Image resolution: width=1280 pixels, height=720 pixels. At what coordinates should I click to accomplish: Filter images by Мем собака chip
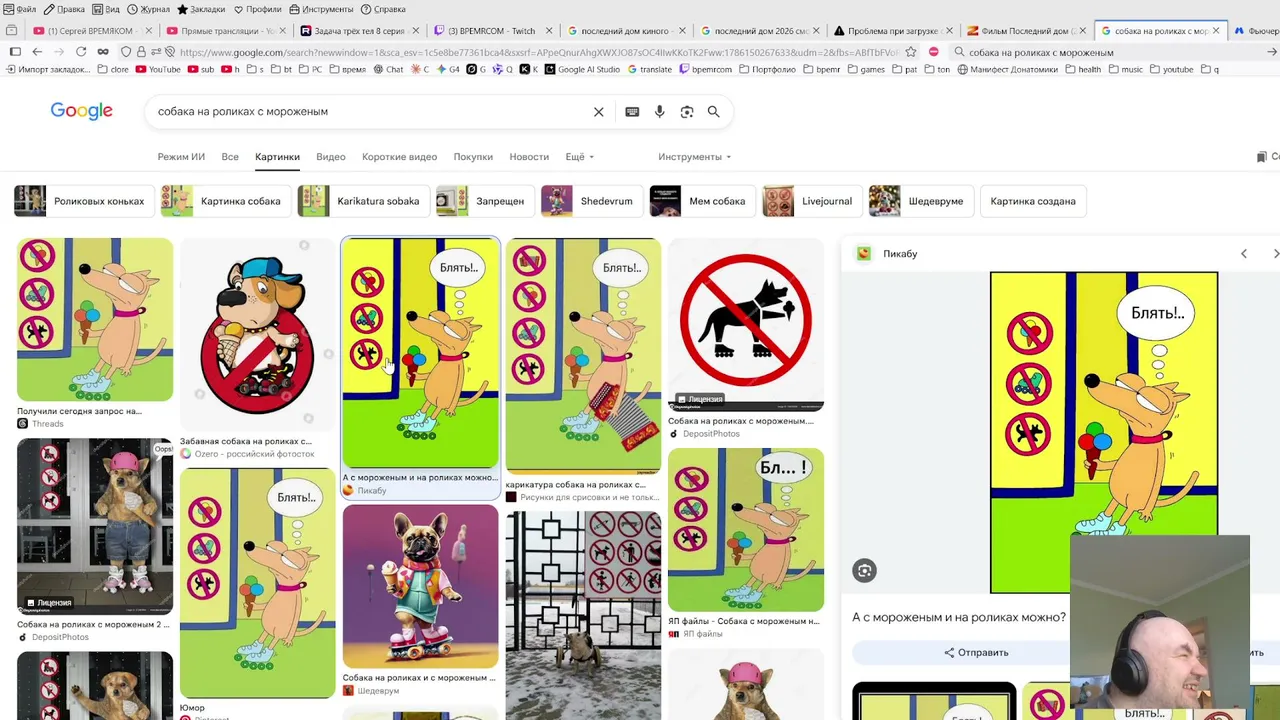702,201
